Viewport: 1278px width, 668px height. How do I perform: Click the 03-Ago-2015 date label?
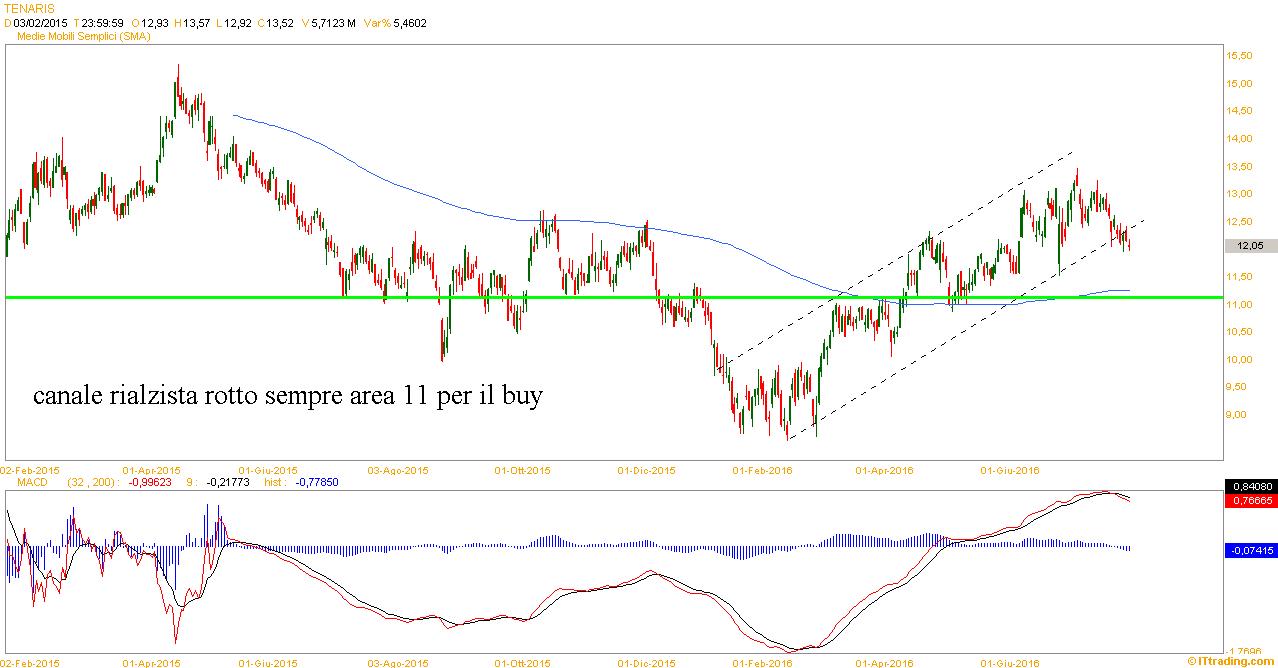pyautogui.click(x=398, y=469)
